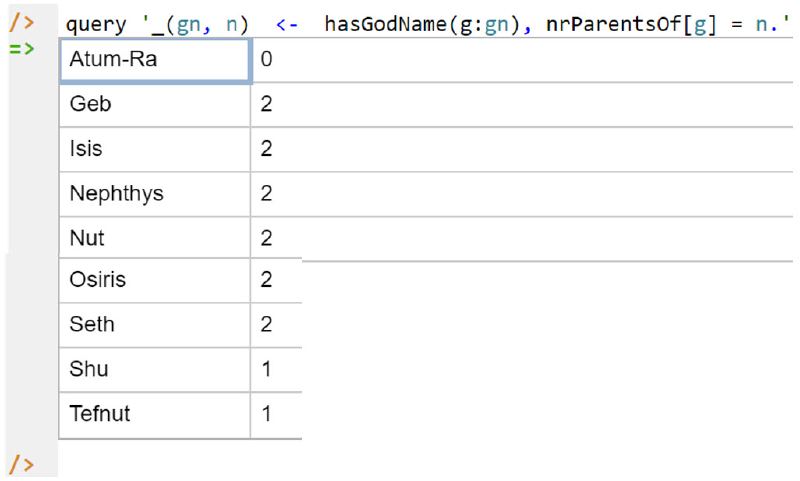Image resolution: width=800 pixels, height=481 pixels.
Task: Select the Osiris name cell
Action: click(x=155, y=280)
